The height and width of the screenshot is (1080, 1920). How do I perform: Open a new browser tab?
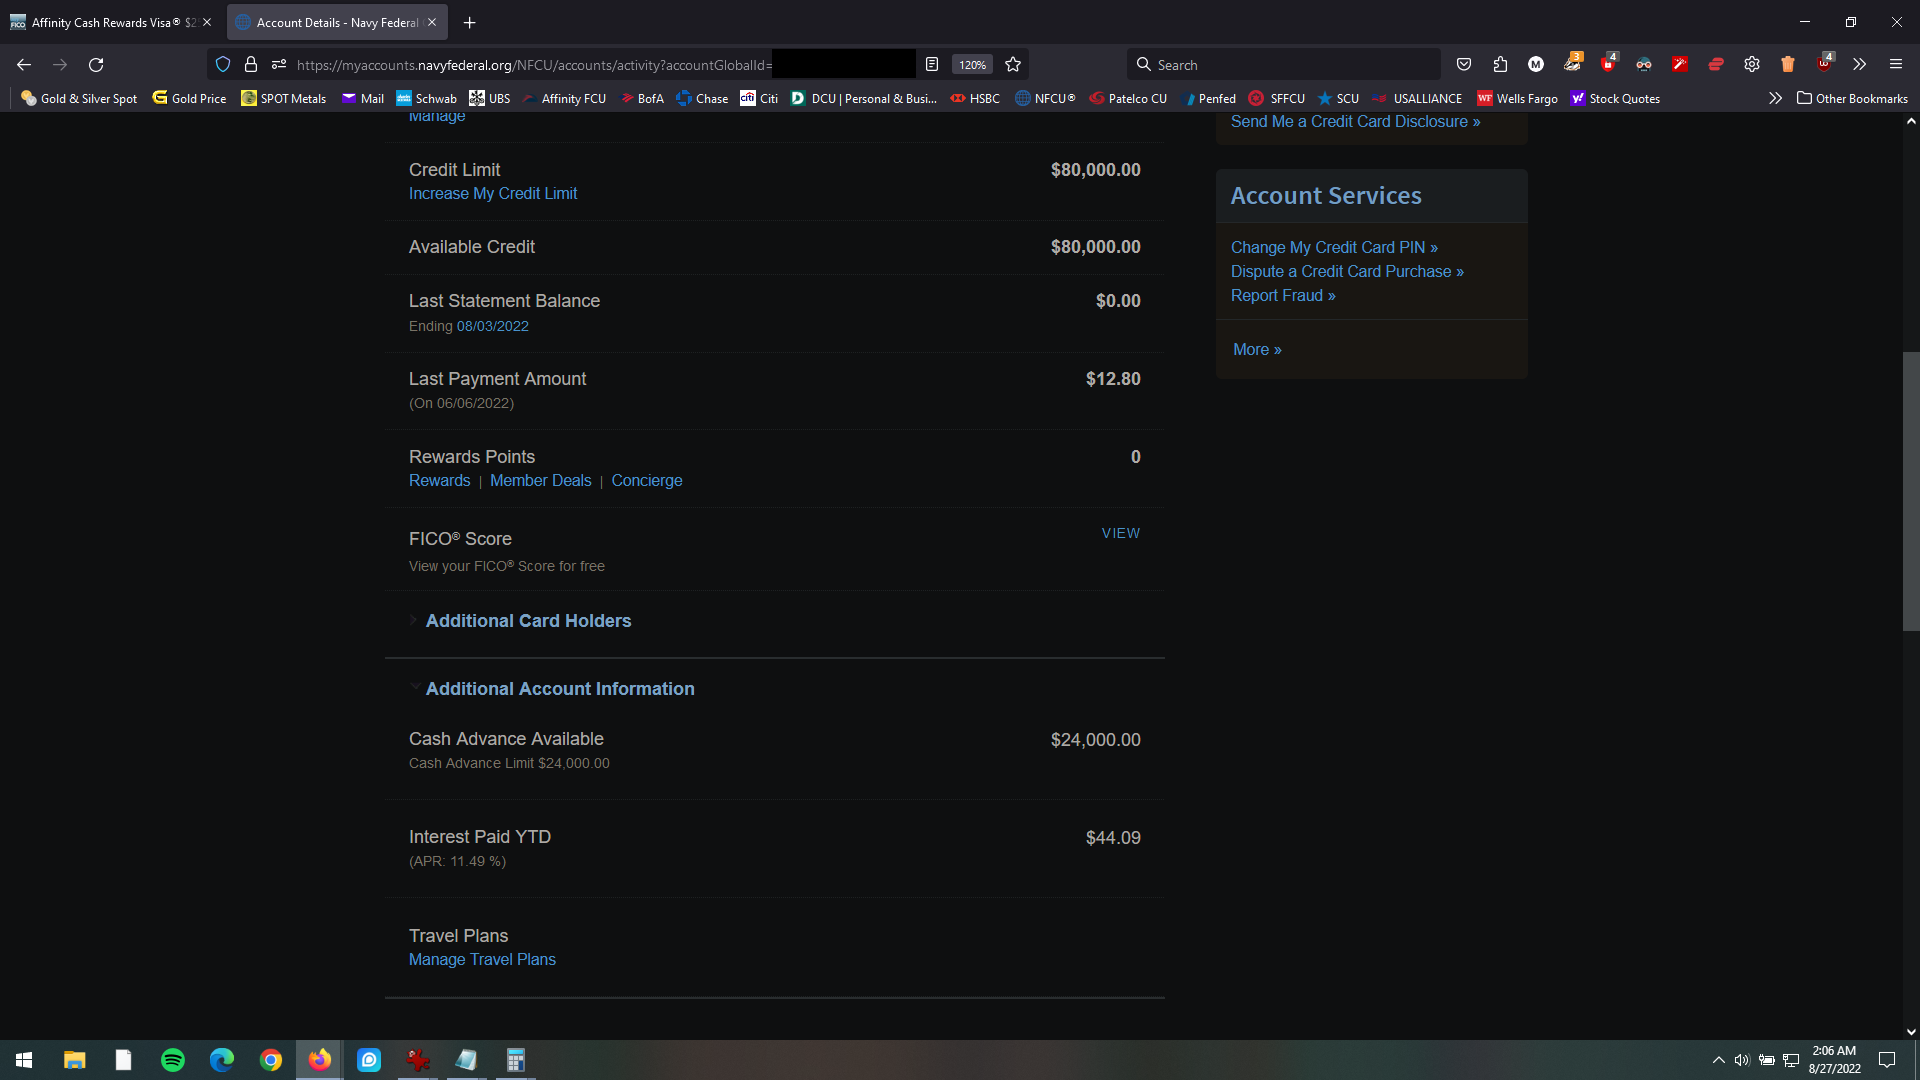[469, 22]
